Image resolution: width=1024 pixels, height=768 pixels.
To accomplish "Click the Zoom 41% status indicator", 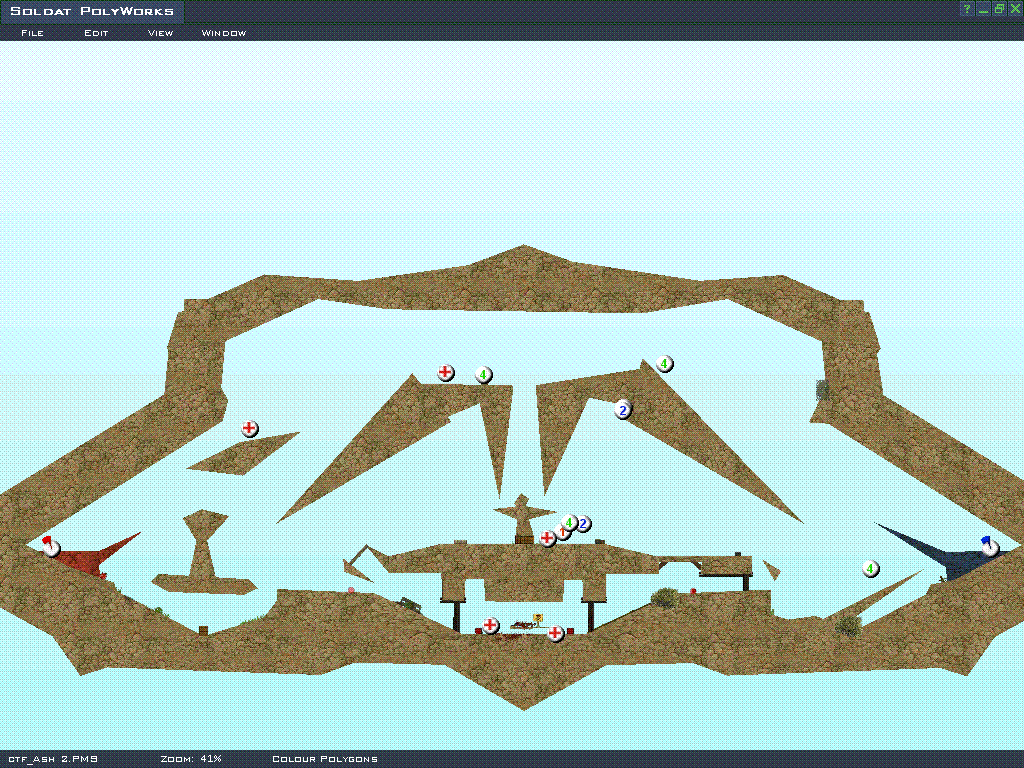I will (191, 759).
